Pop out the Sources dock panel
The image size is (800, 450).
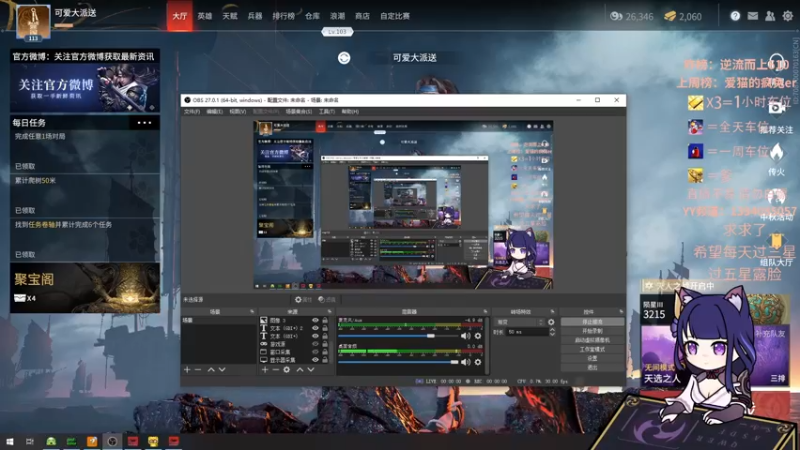tap(329, 311)
